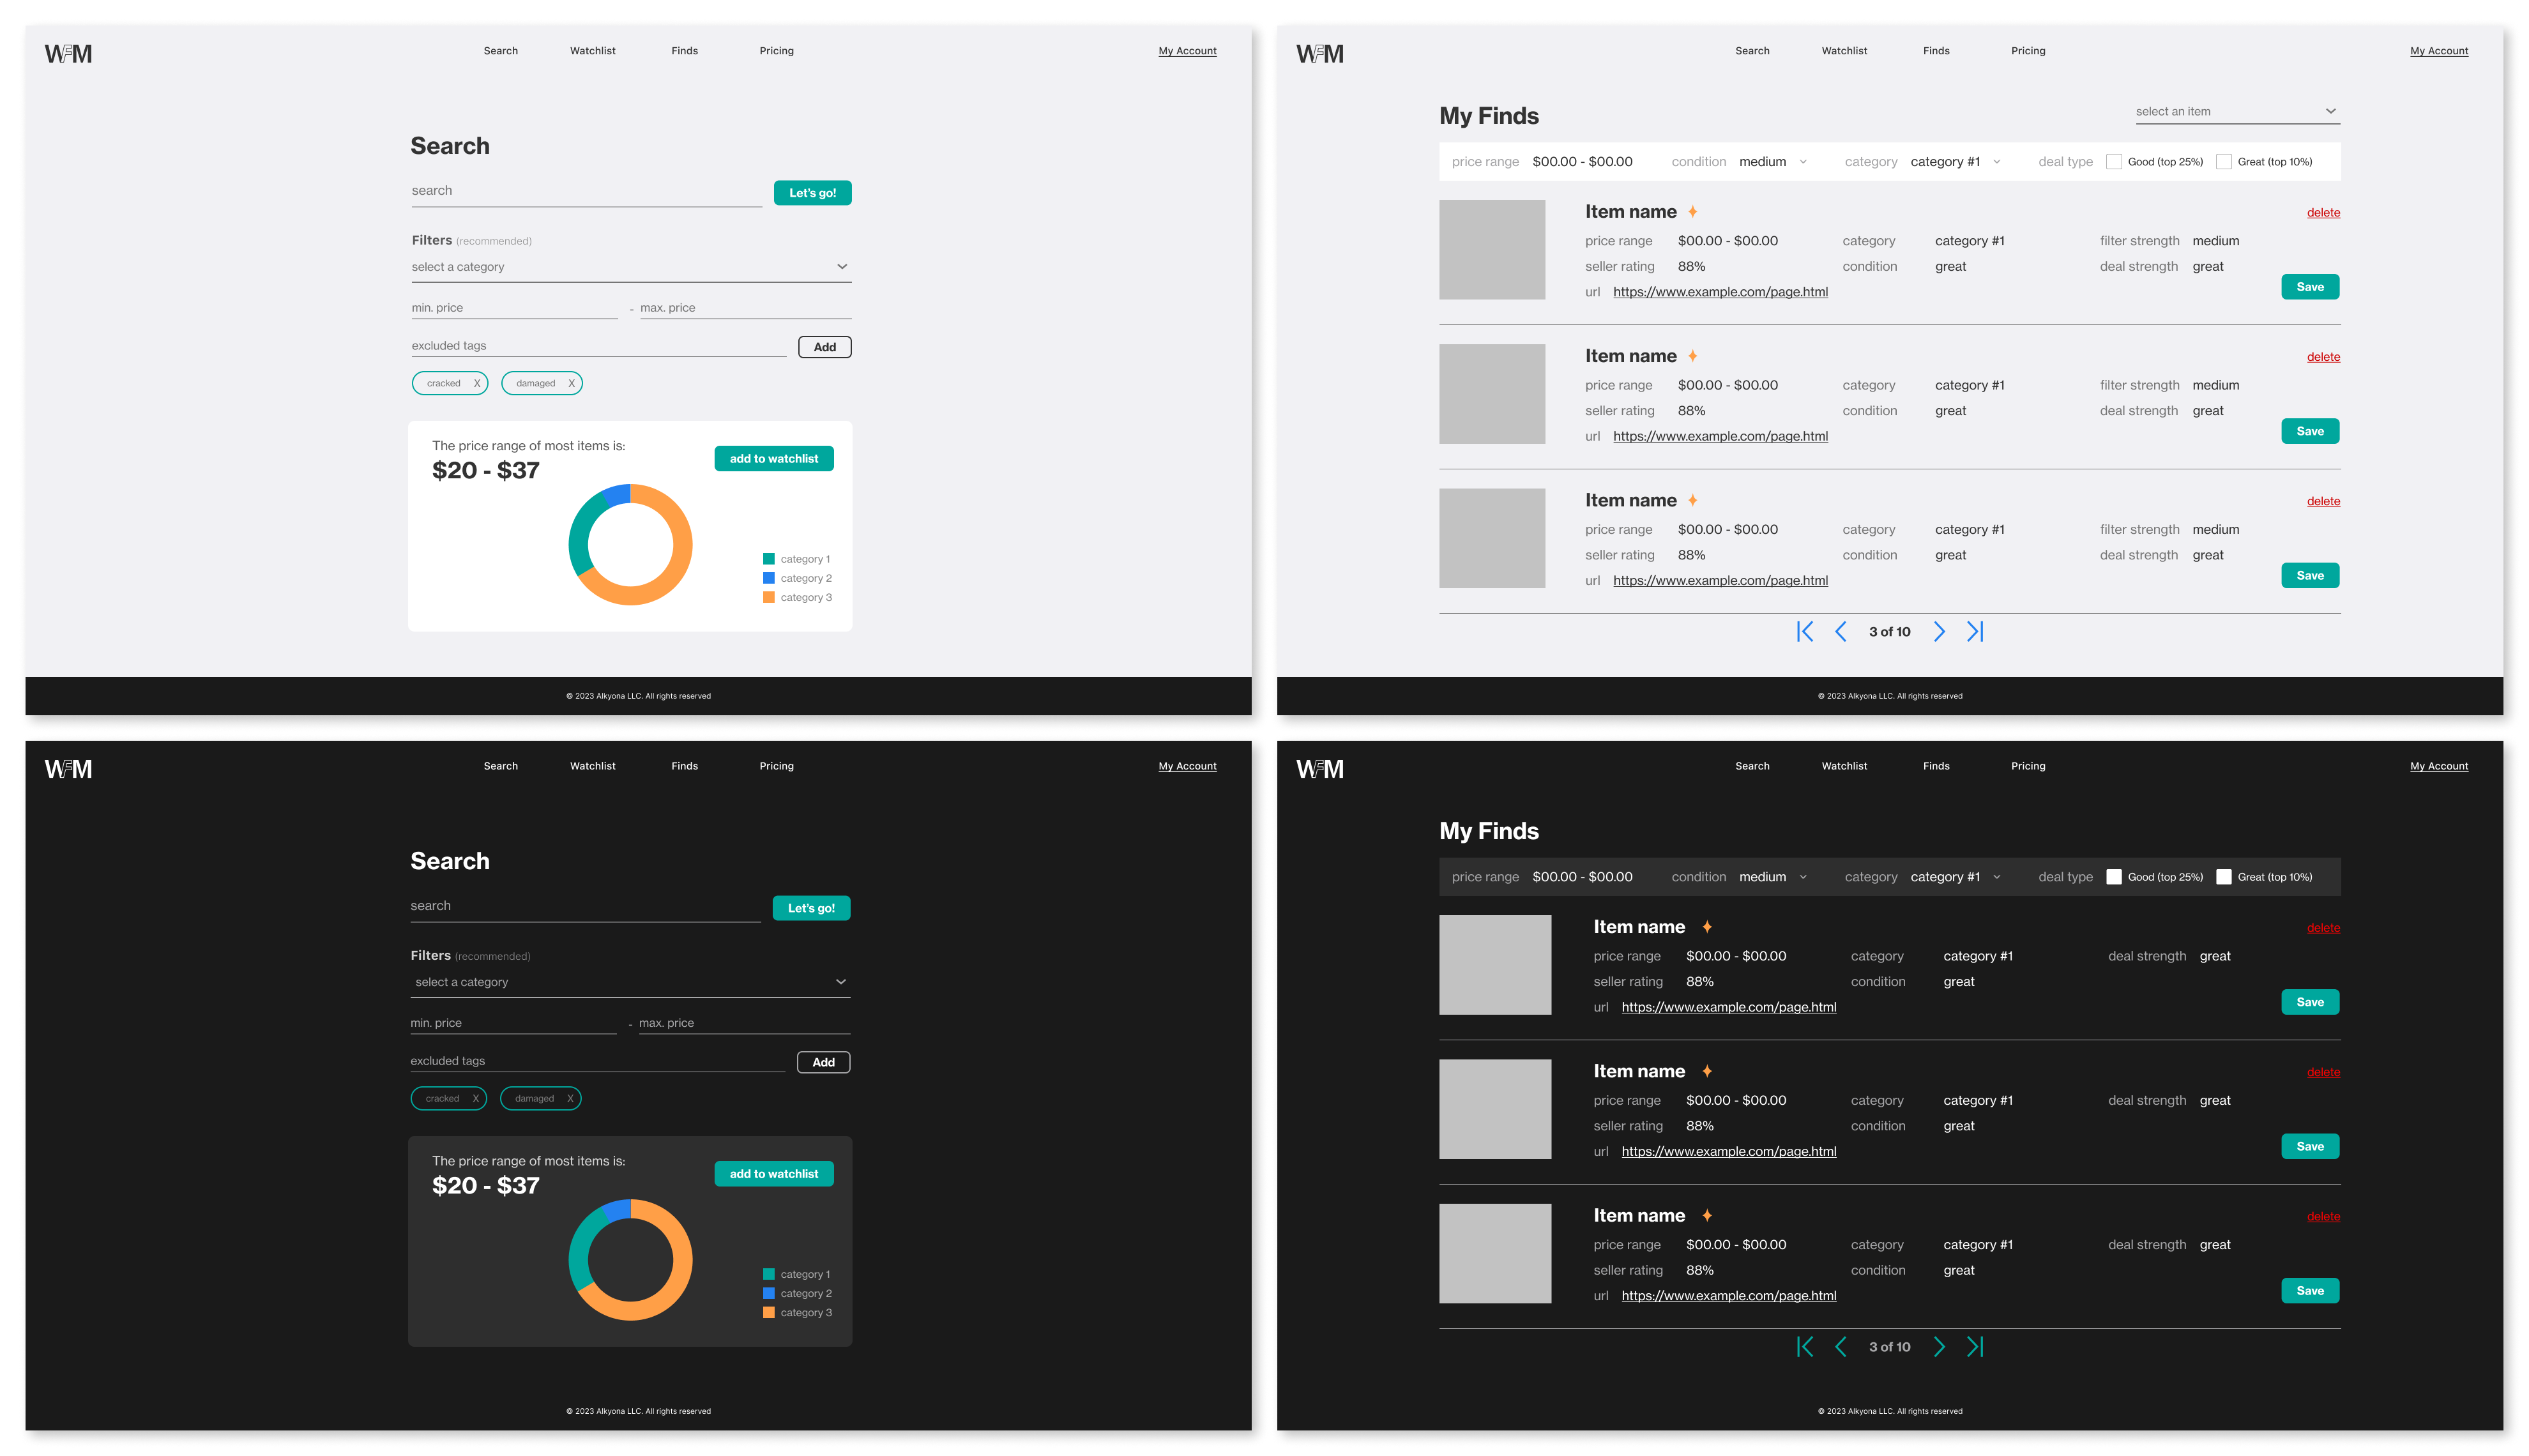Focus the 'search' input field in light Search
2529x1456 pixels.
(587, 192)
